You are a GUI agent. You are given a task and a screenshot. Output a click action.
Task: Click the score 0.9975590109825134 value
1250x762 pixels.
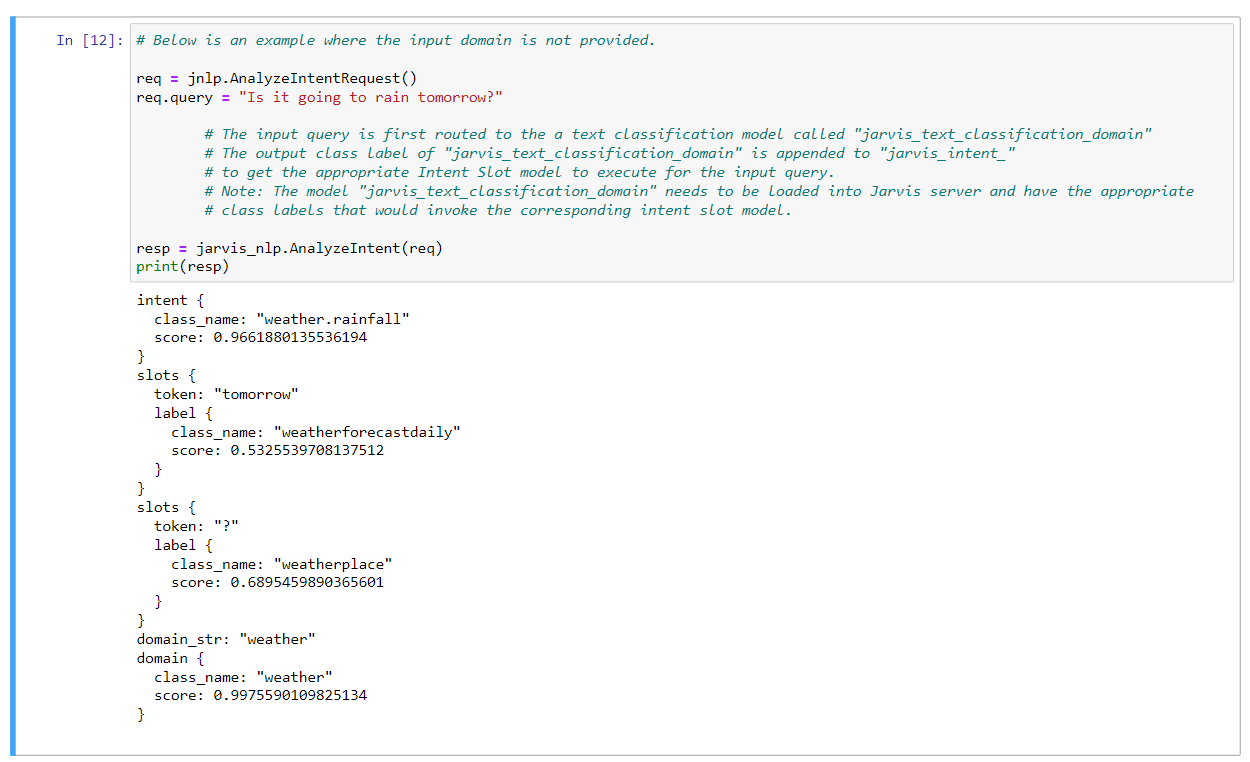click(290, 695)
